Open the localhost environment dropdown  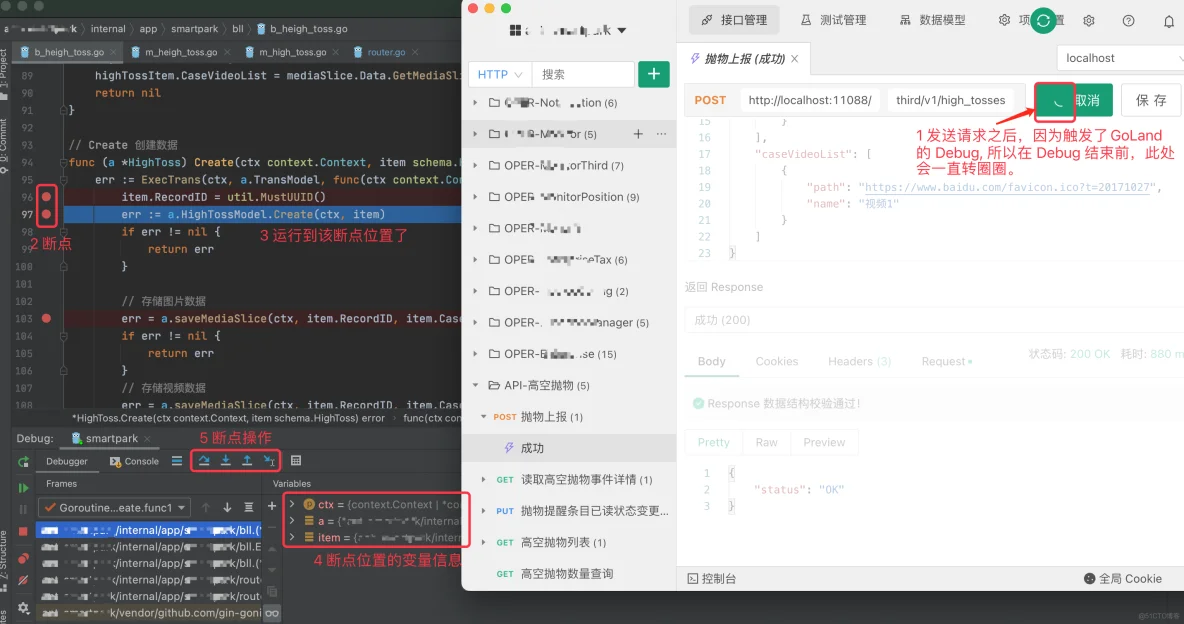click(1121, 58)
